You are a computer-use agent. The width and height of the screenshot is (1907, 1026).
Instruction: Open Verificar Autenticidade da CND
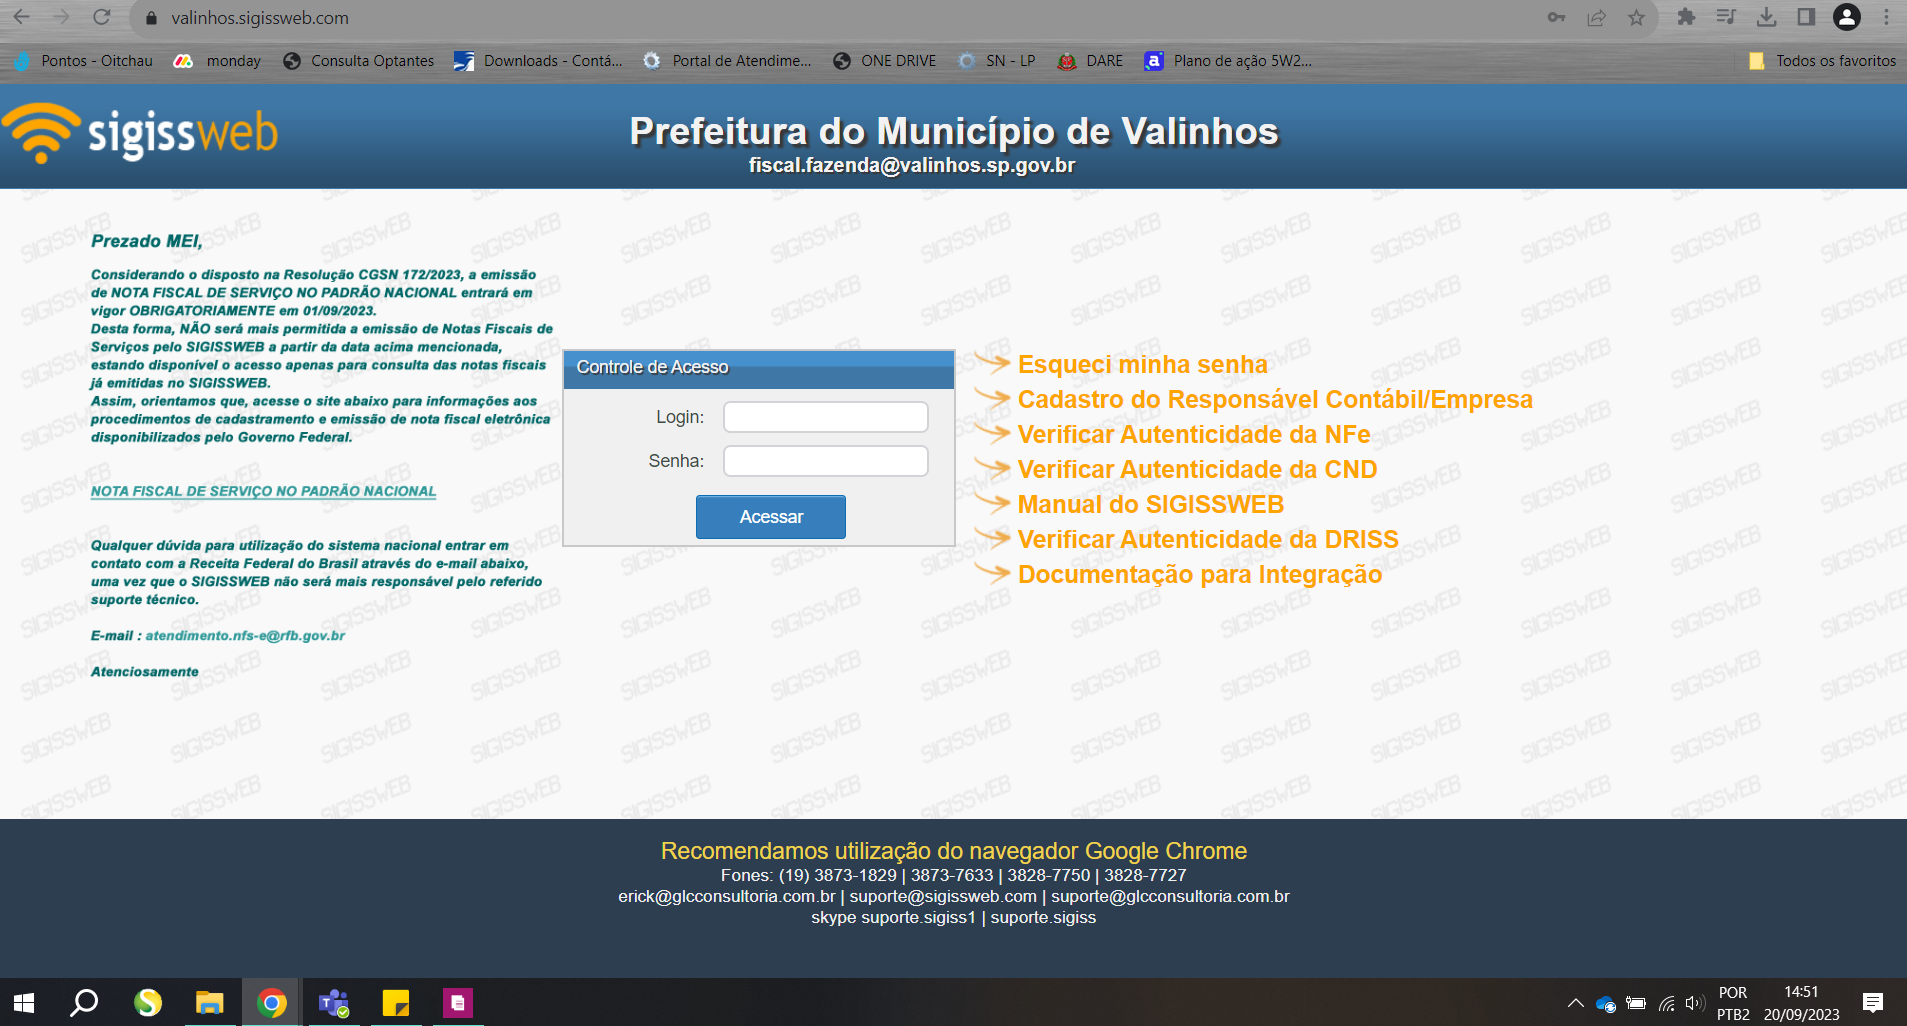coord(1197,470)
